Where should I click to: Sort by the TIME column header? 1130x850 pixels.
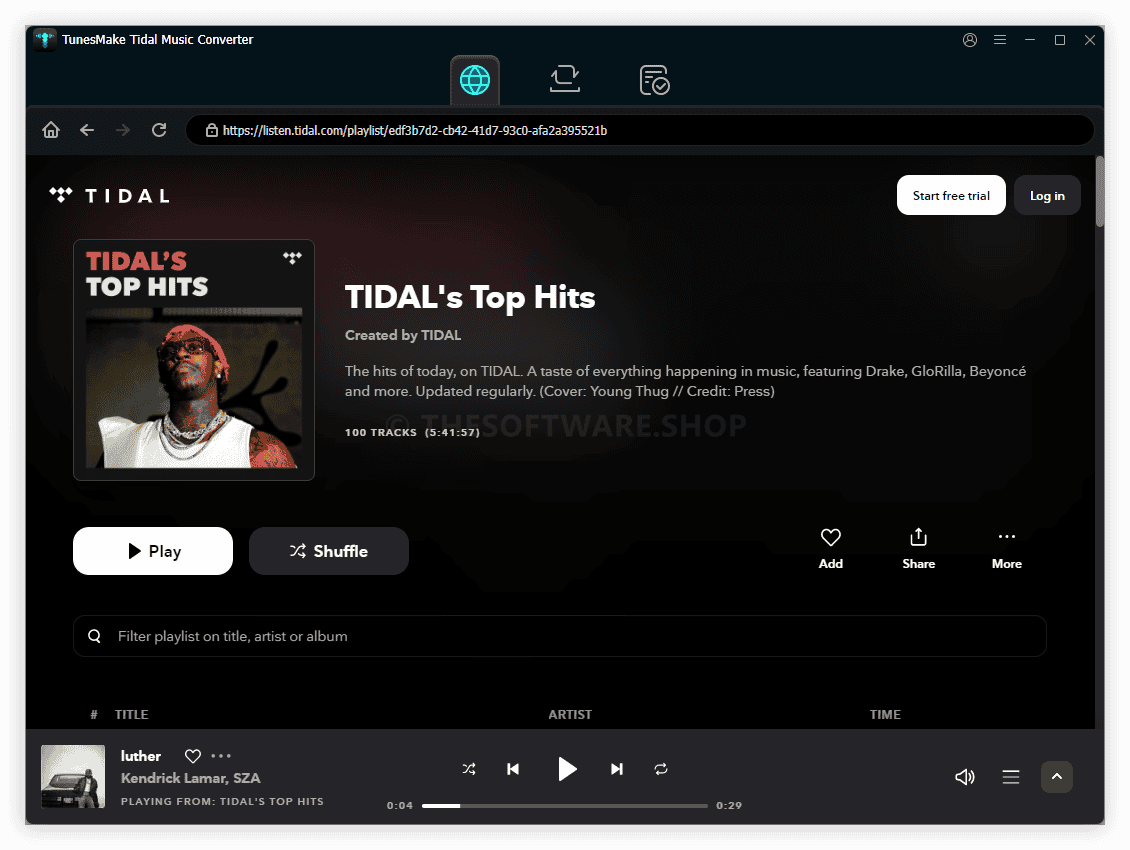[885, 714]
